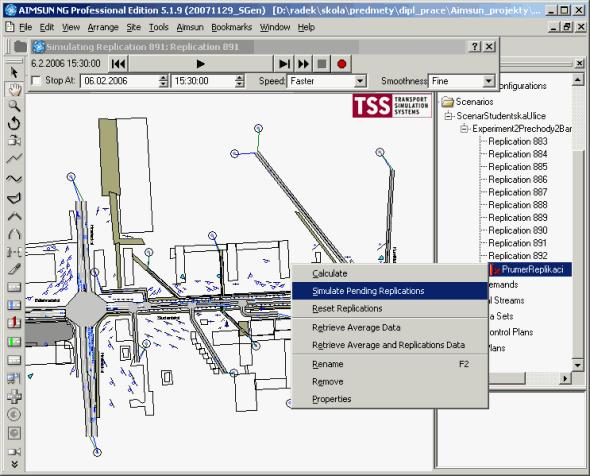590x476 pixels.
Task: Step simulation forward one step
Action: click(x=284, y=64)
